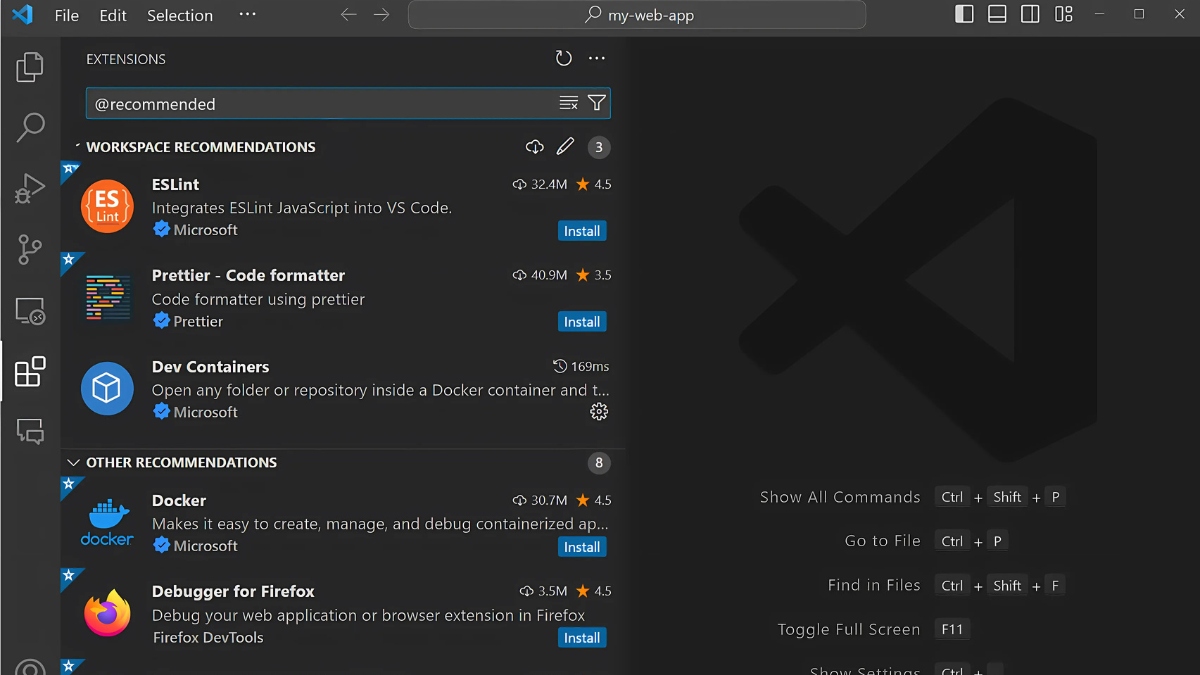Open the Explorer view in activity bar
This screenshot has width=1200, height=675.
pos(30,67)
